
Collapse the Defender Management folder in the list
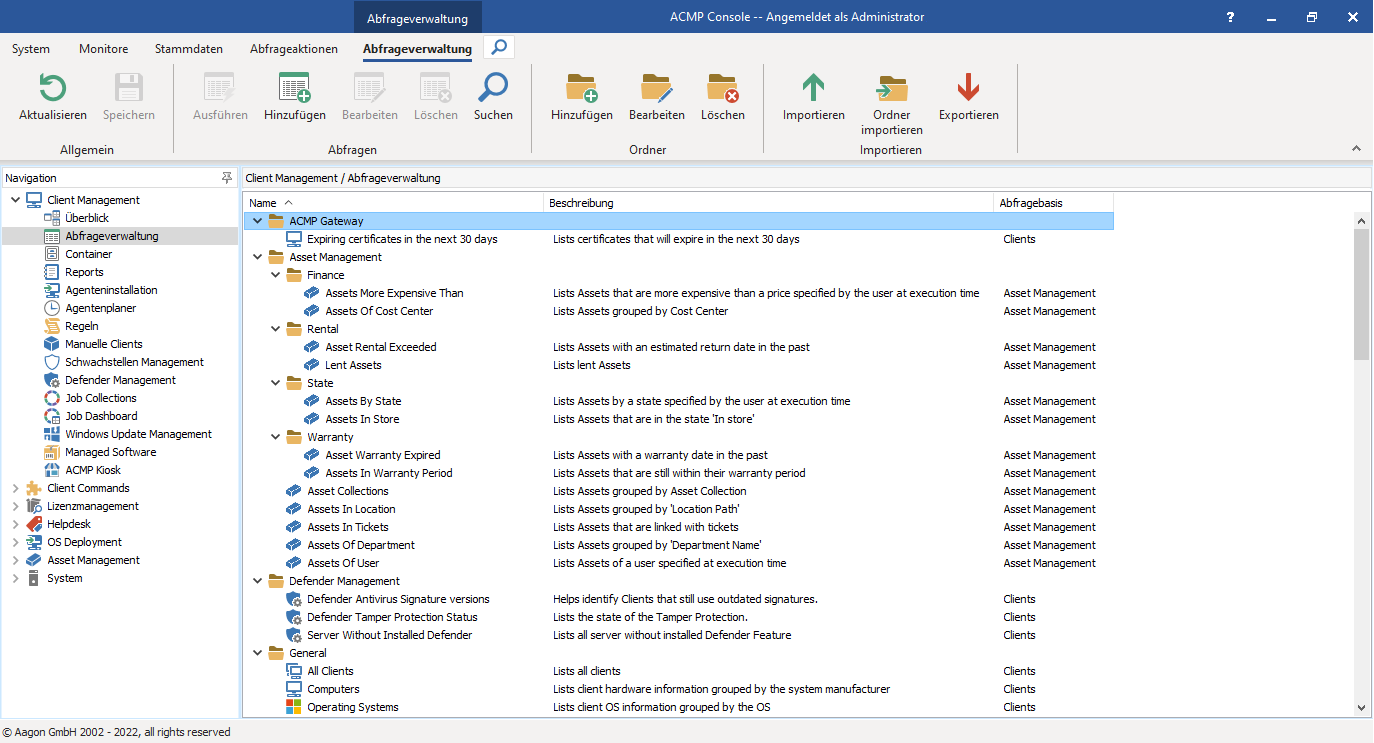[x=258, y=581]
